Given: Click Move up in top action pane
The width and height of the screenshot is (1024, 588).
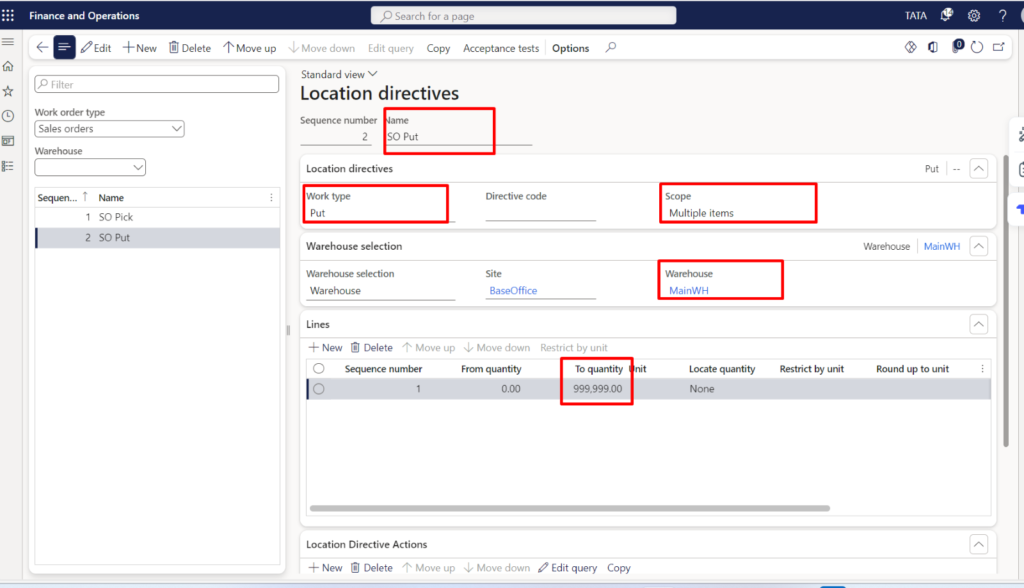Looking at the screenshot, I should (x=249, y=48).
